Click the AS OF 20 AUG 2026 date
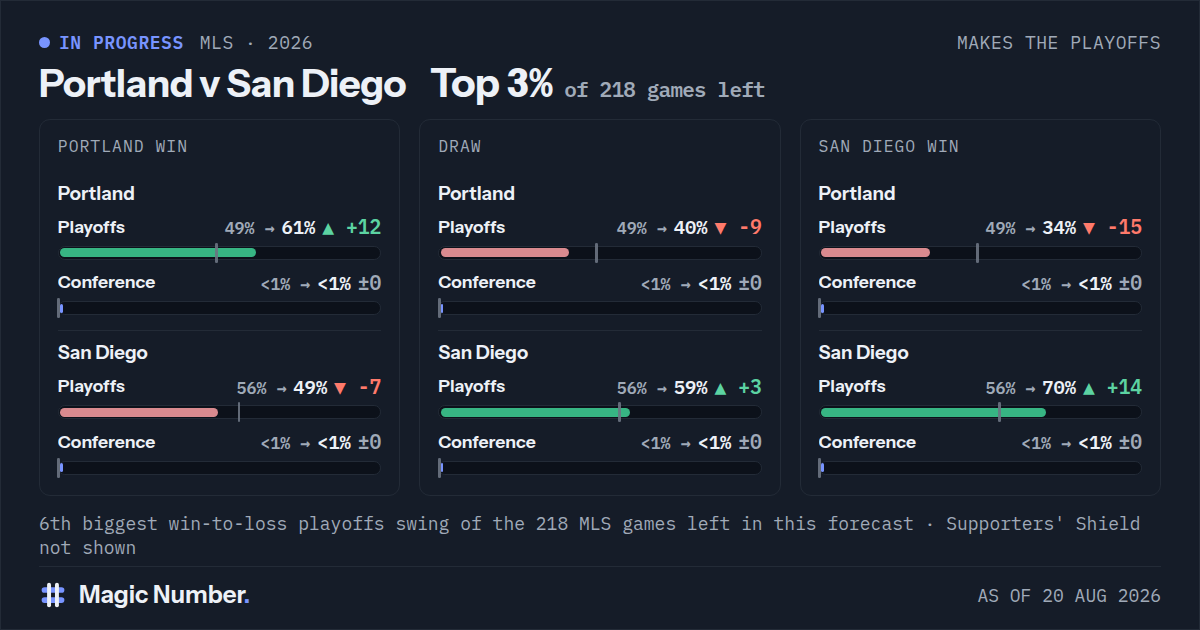The image size is (1200, 630). click(x=1069, y=596)
